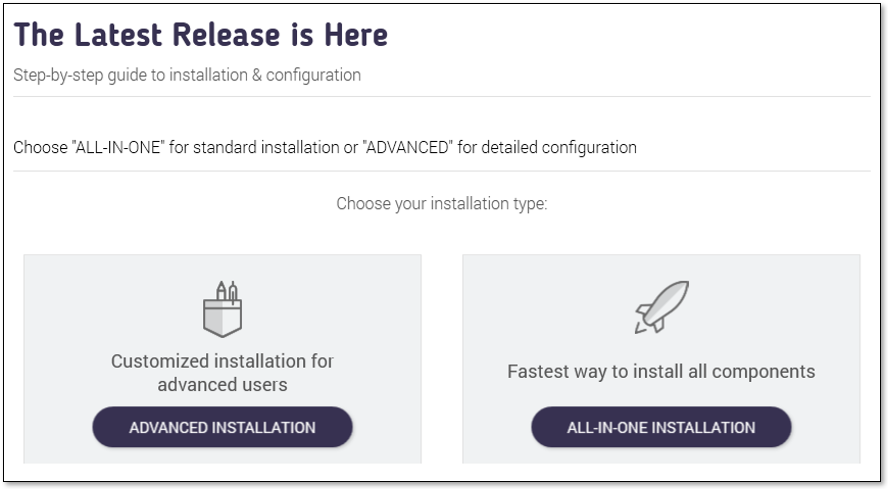
Task: Launch the ALL-IN-ONE INSTALLATION
Action: [661, 427]
